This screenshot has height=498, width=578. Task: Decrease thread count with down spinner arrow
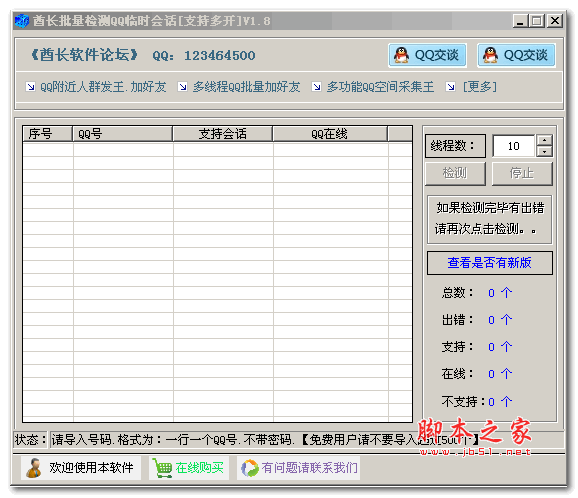pyautogui.click(x=544, y=152)
